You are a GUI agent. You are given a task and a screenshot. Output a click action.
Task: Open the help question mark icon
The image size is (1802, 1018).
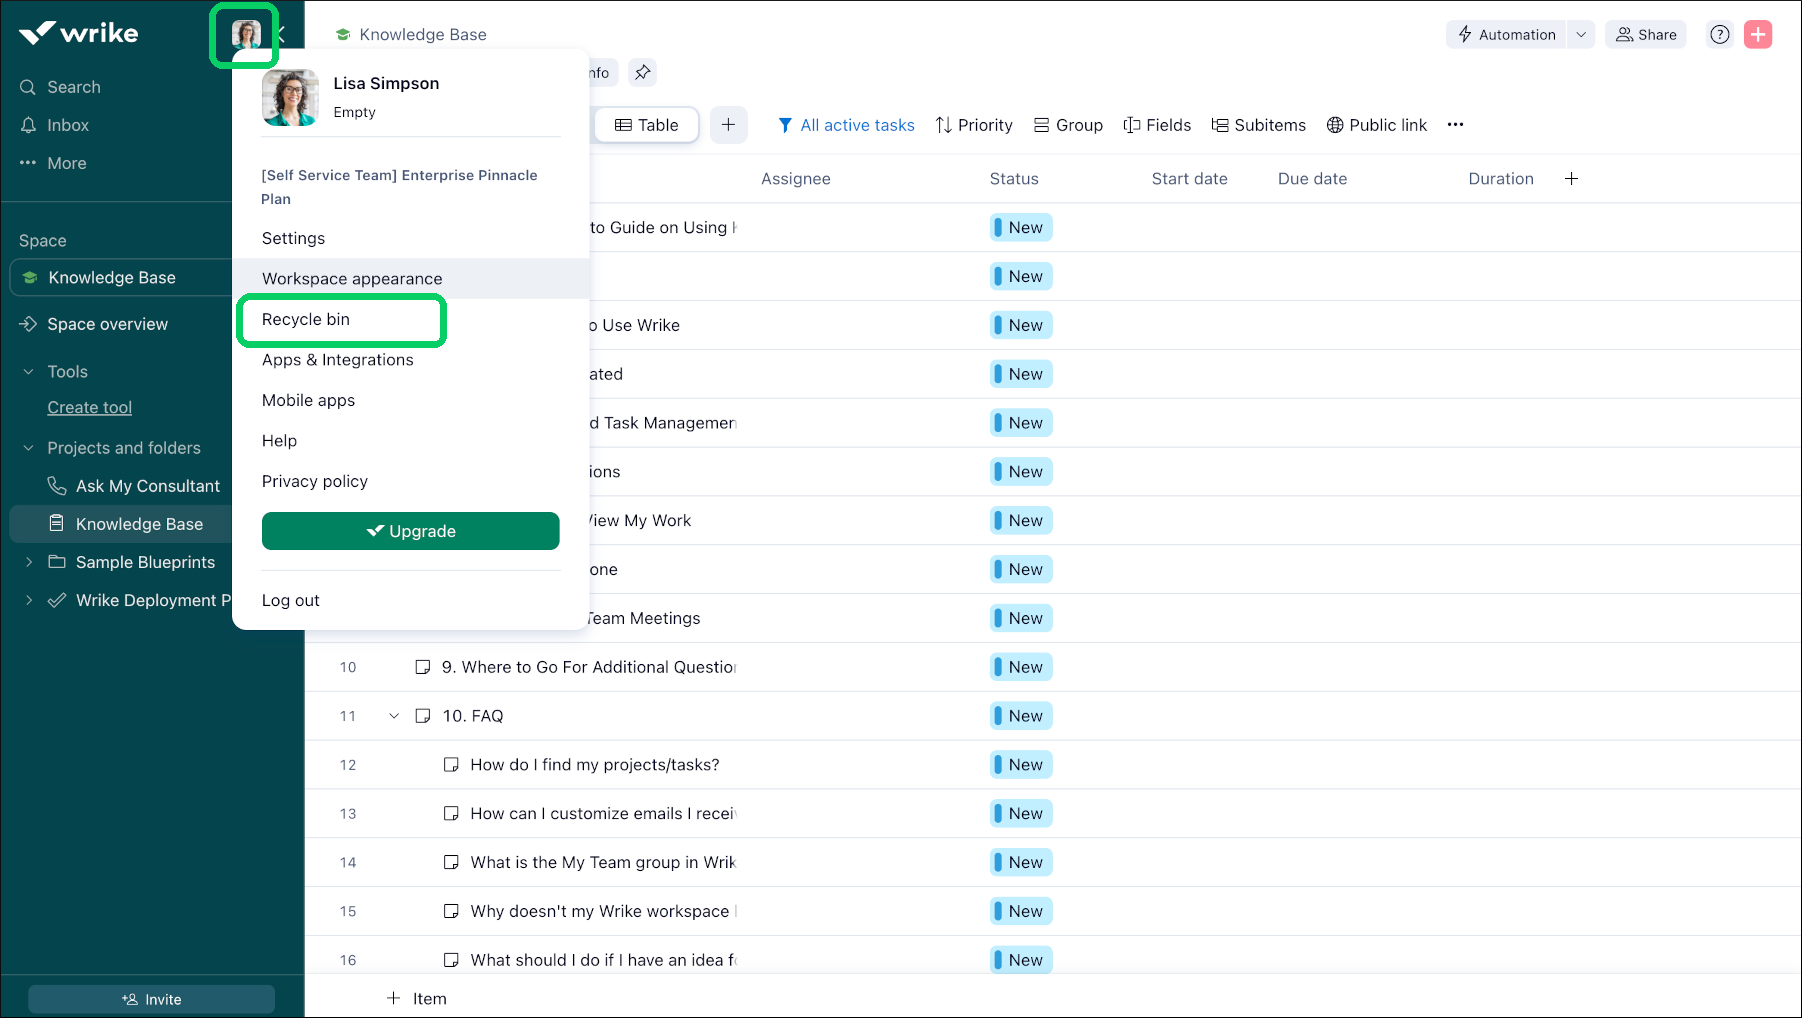pos(1719,35)
